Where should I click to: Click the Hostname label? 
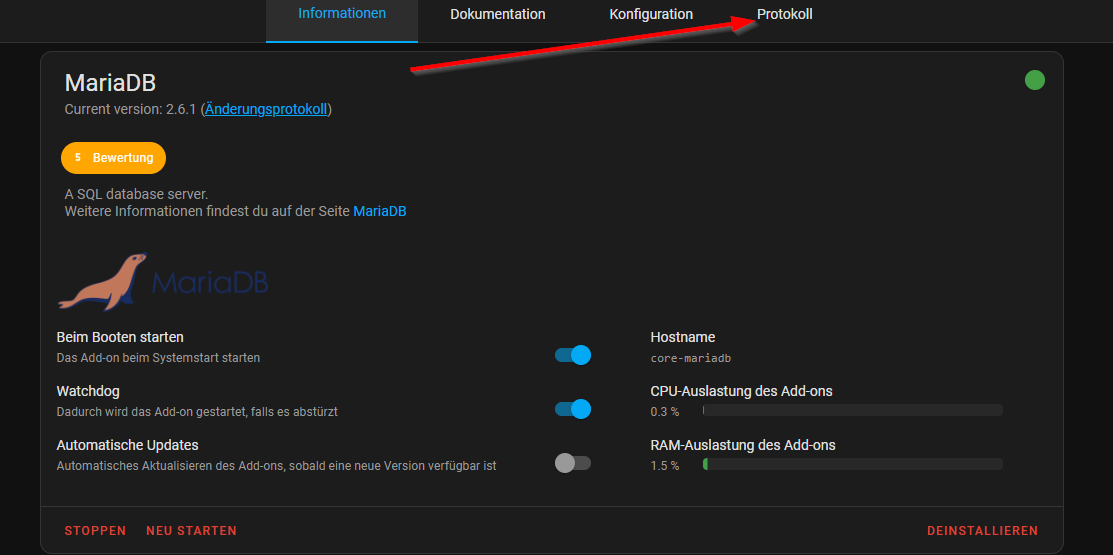click(x=683, y=337)
